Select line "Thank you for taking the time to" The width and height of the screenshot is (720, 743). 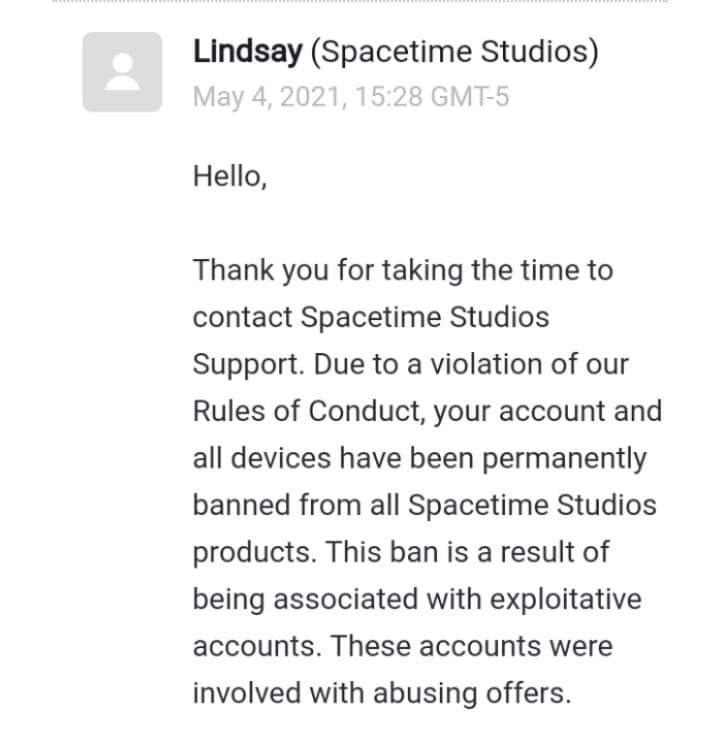pos(403,271)
